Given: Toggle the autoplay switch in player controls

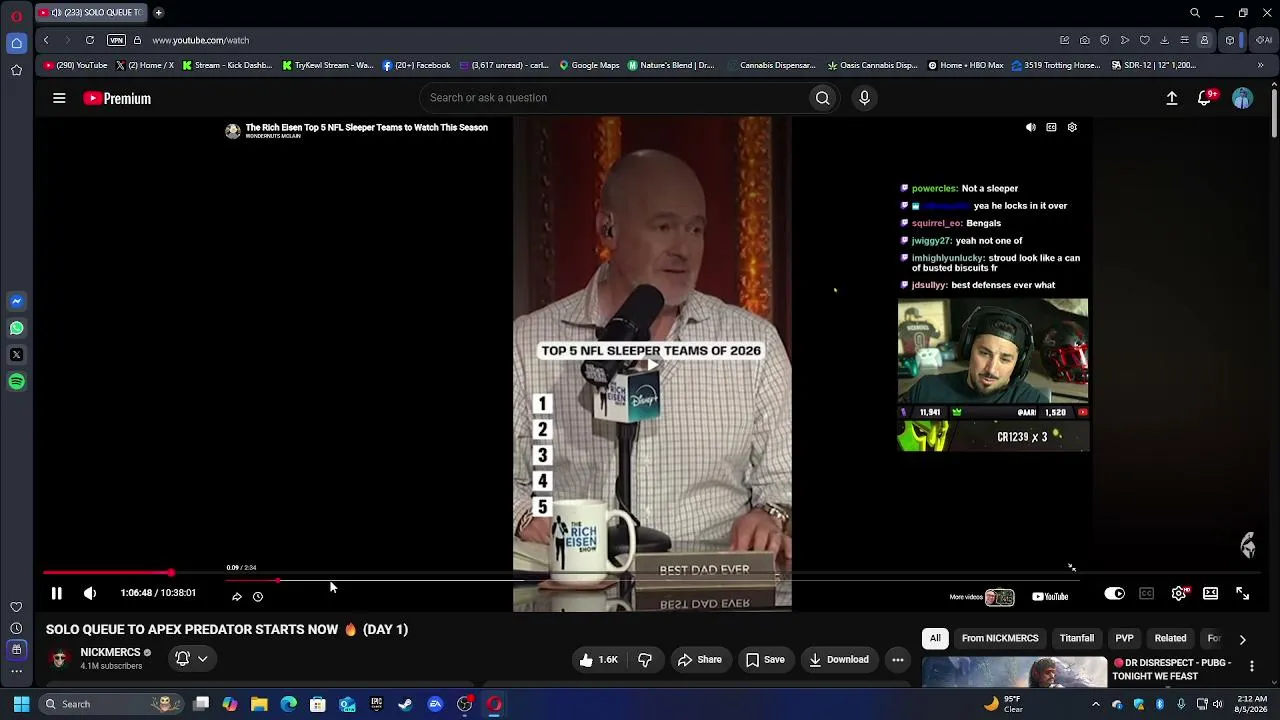Looking at the screenshot, I should (1114, 594).
